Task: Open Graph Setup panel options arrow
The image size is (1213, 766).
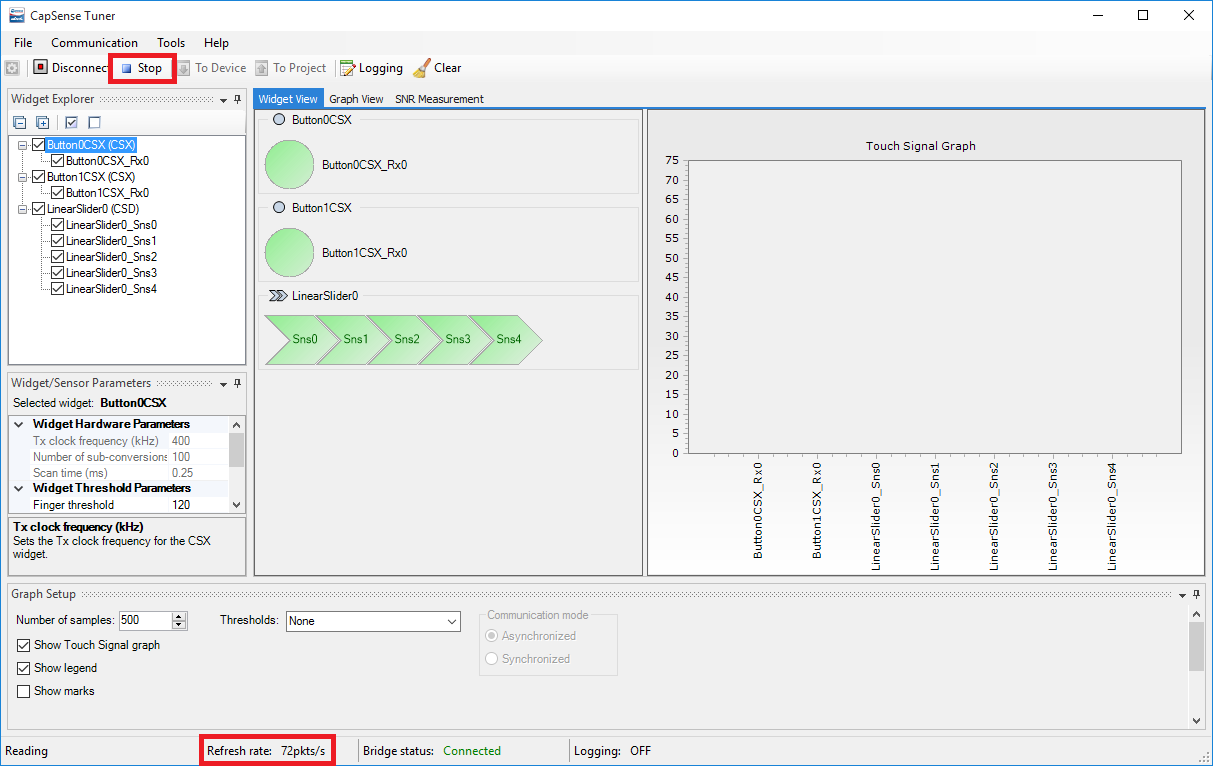Action: coord(1182,594)
